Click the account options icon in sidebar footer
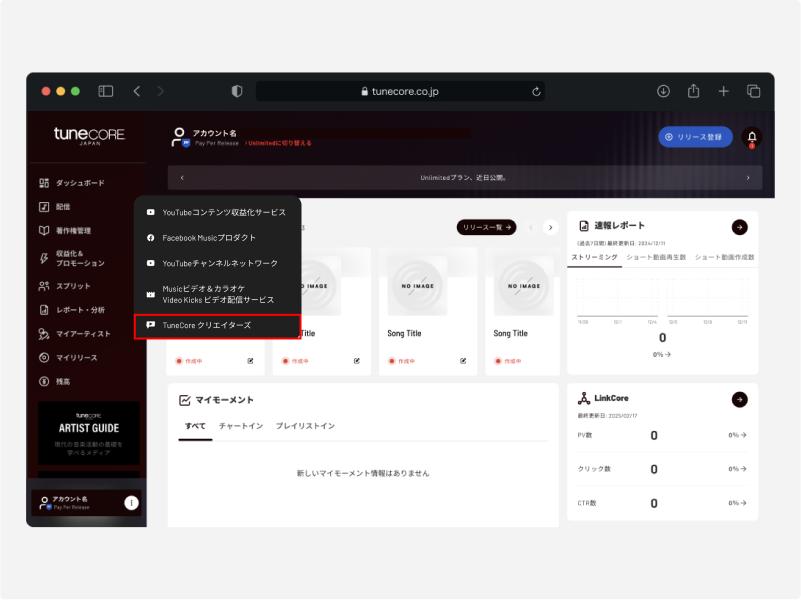This screenshot has height=600, width=801. click(131, 503)
